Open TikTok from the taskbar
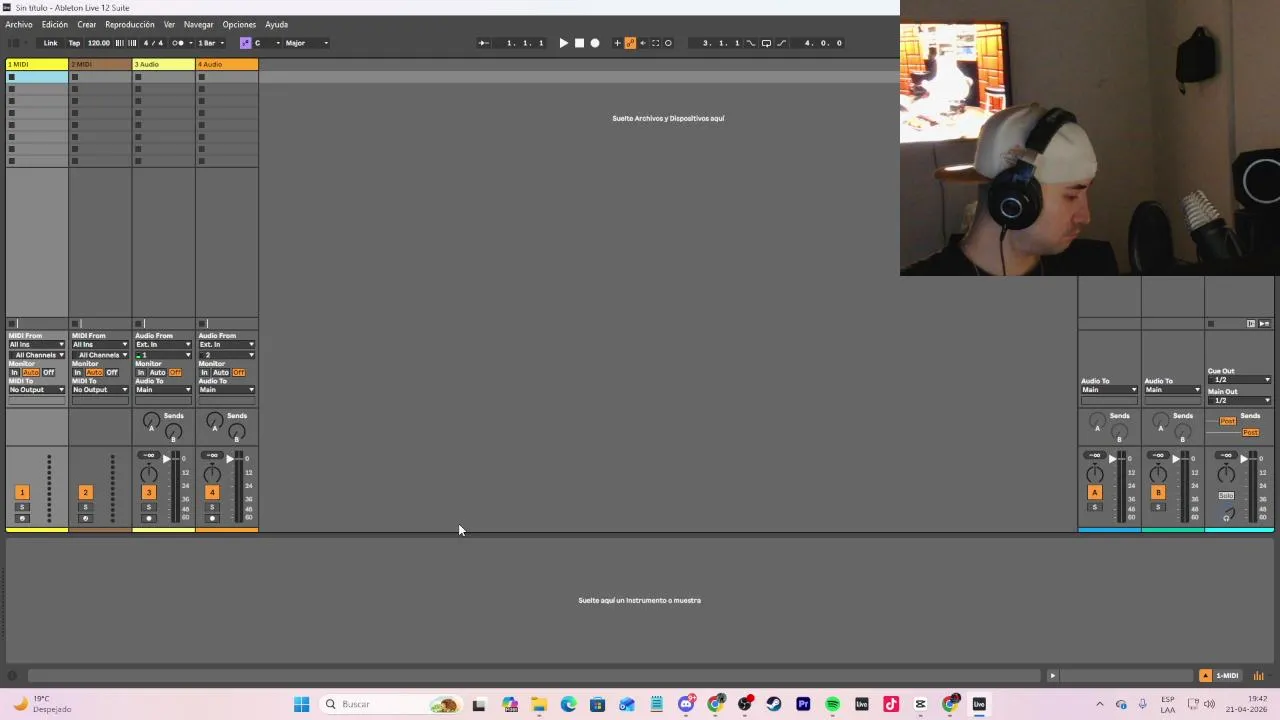The height and width of the screenshot is (720, 1280). pyautogui.click(x=891, y=704)
